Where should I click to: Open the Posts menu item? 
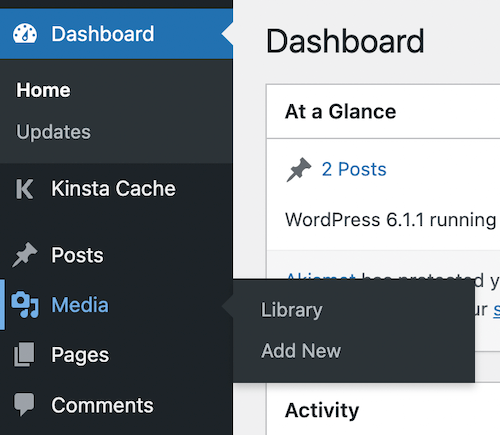point(116,255)
